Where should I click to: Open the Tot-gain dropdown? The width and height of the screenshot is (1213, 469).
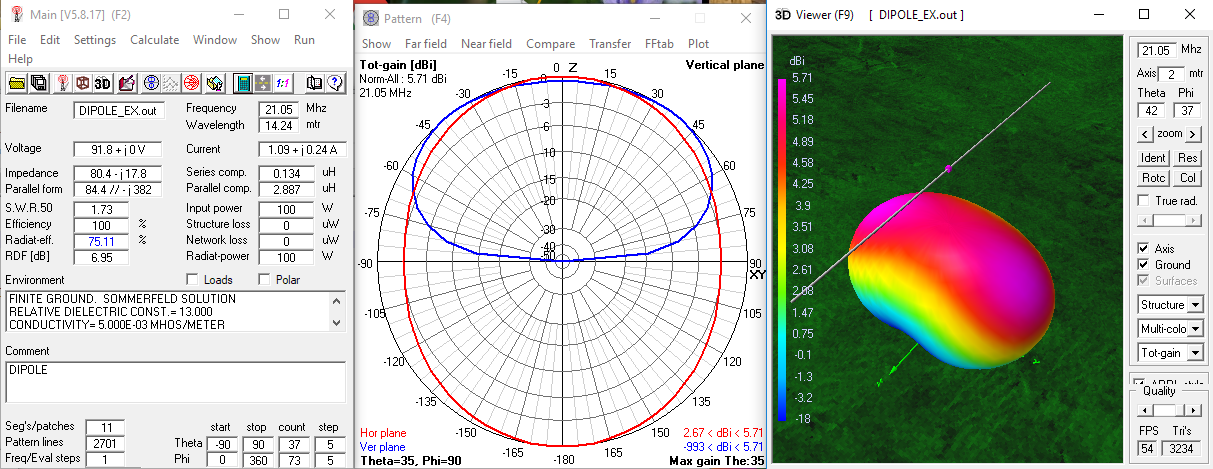[x=1170, y=352]
